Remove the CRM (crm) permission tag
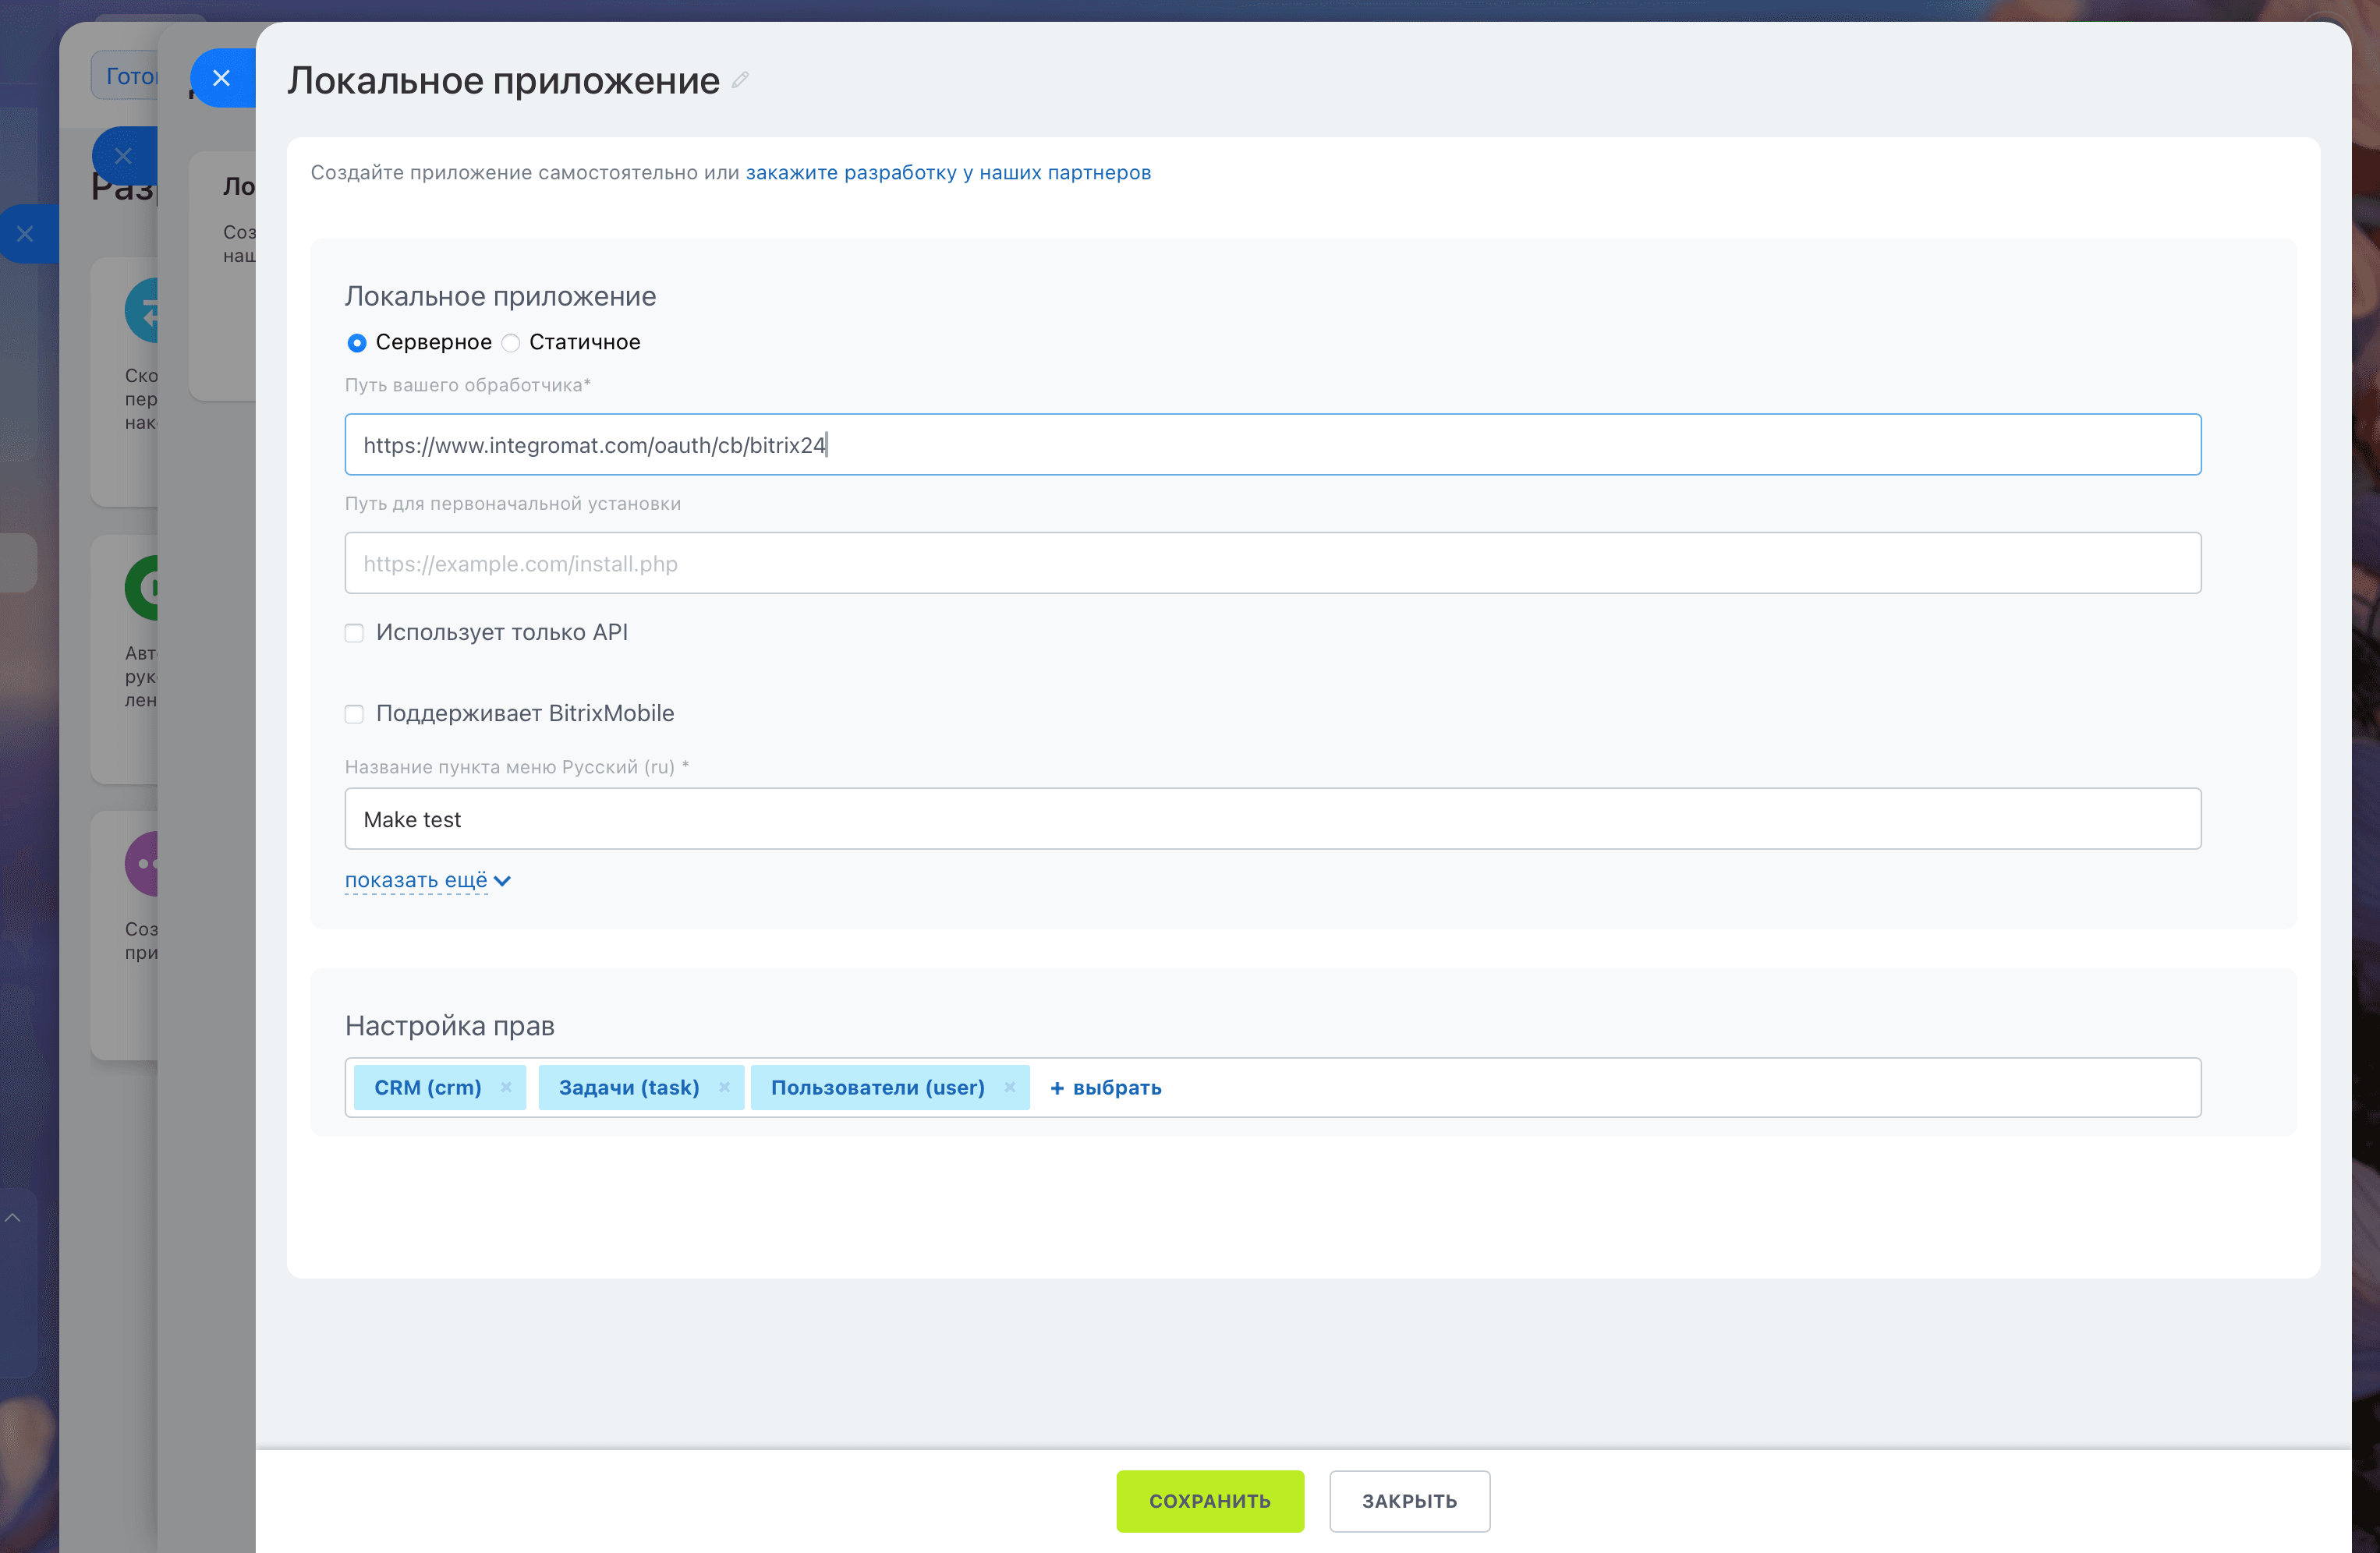 (507, 1087)
